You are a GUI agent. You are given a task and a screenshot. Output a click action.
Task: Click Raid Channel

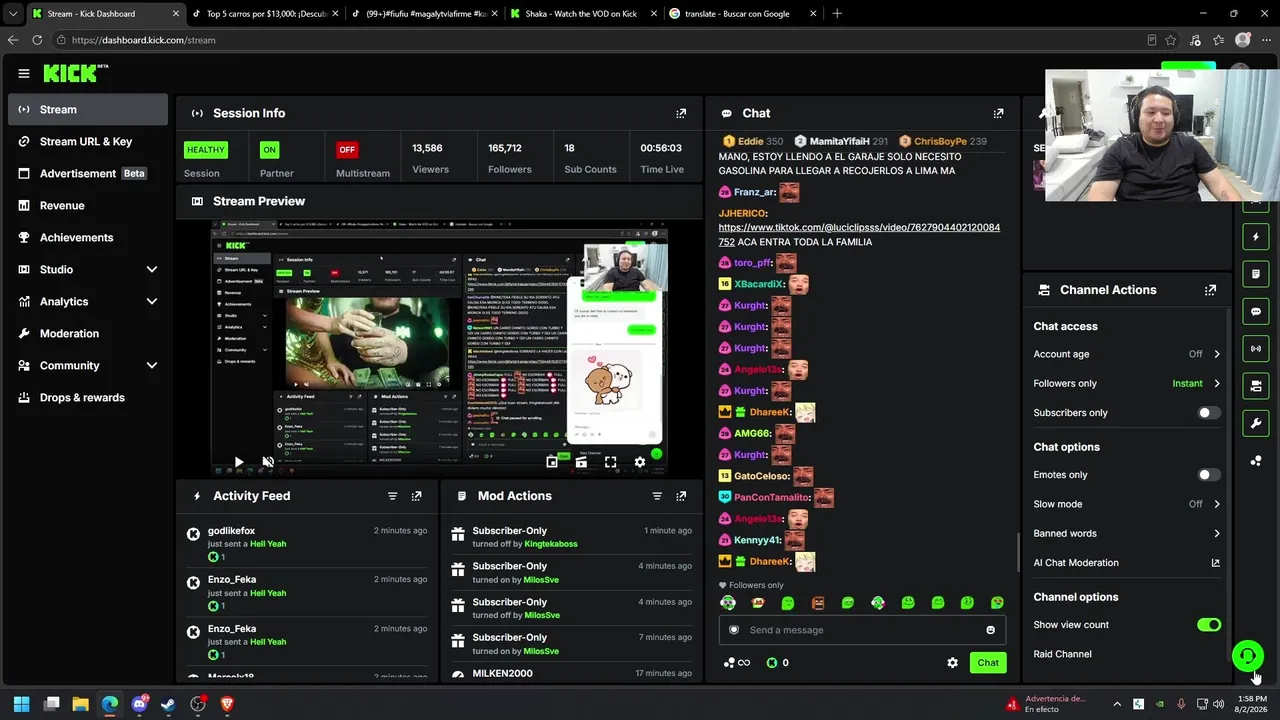(1062, 654)
